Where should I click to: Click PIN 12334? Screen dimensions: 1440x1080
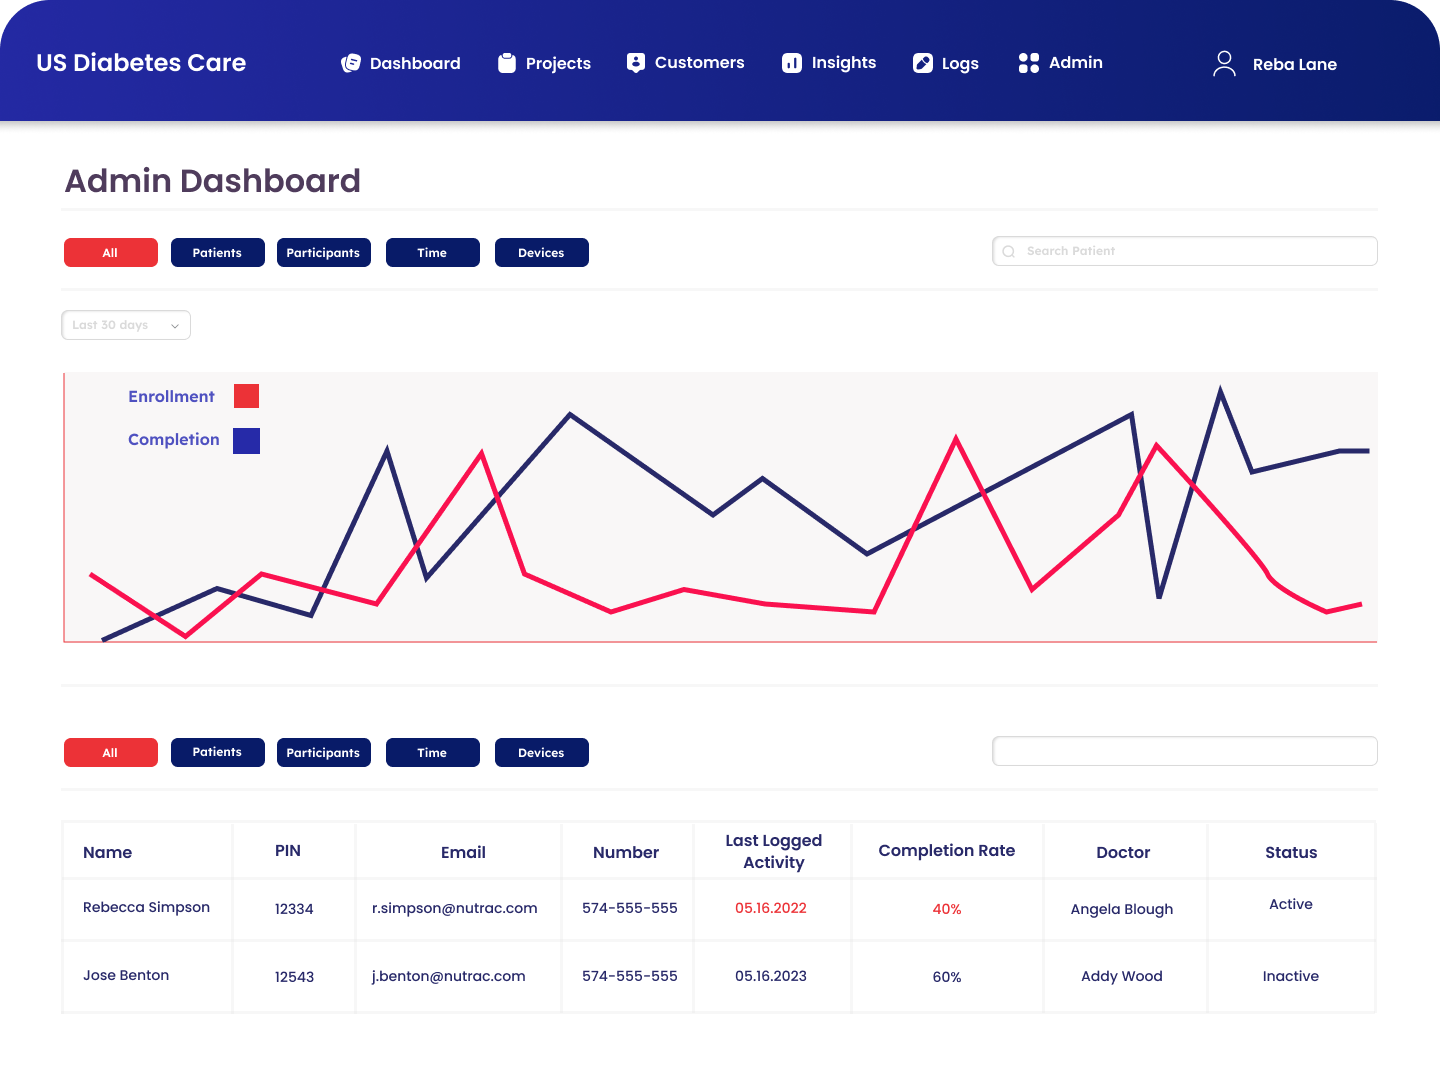click(x=294, y=909)
